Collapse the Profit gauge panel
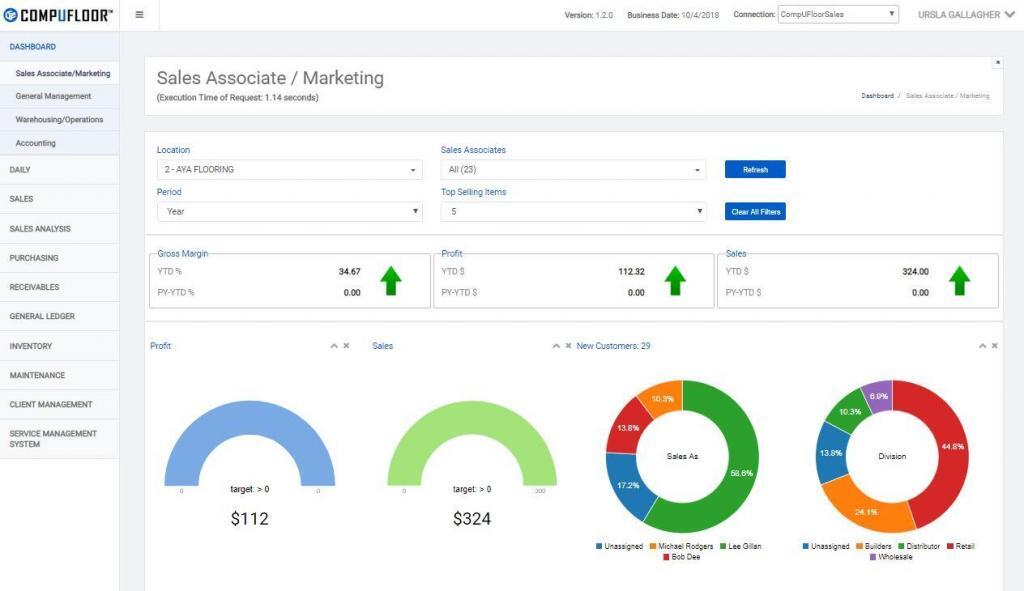This screenshot has height=591, width=1024. point(333,345)
